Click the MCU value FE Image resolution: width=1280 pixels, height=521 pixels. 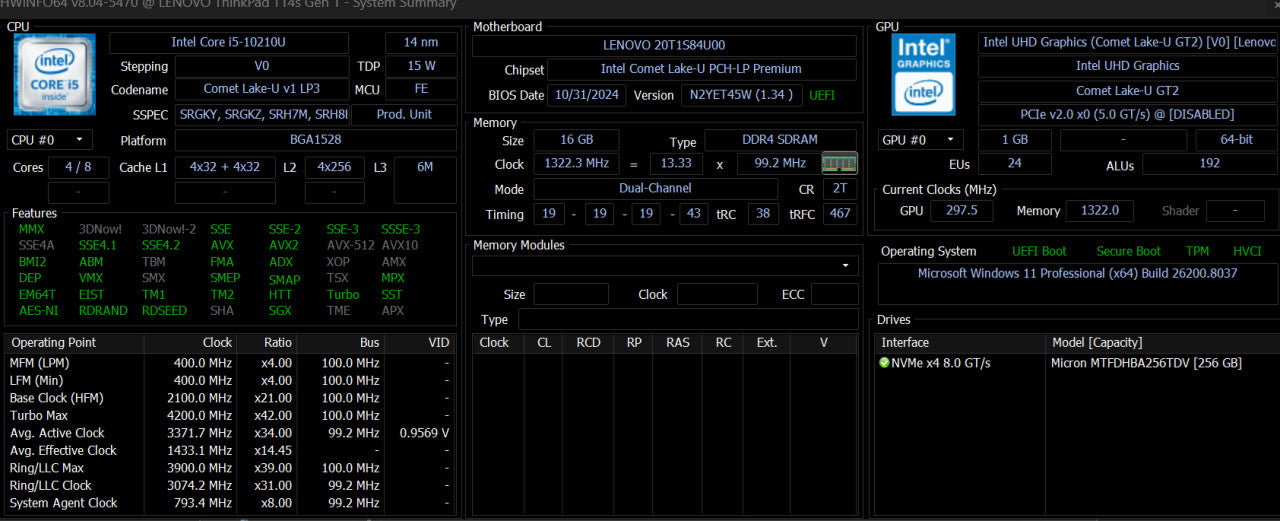[421, 90]
